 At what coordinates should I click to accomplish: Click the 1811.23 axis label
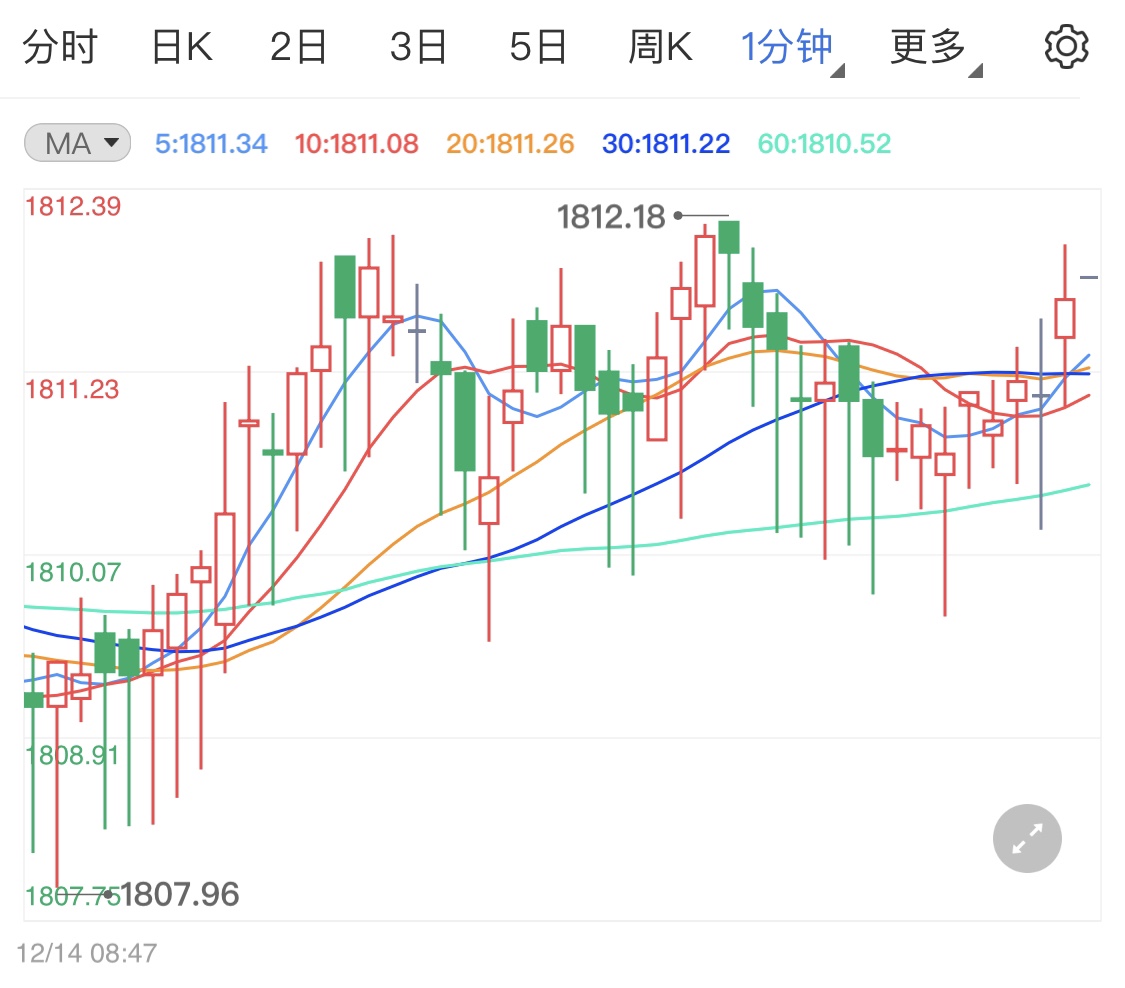pyautogui.click(x=72, y=390)
